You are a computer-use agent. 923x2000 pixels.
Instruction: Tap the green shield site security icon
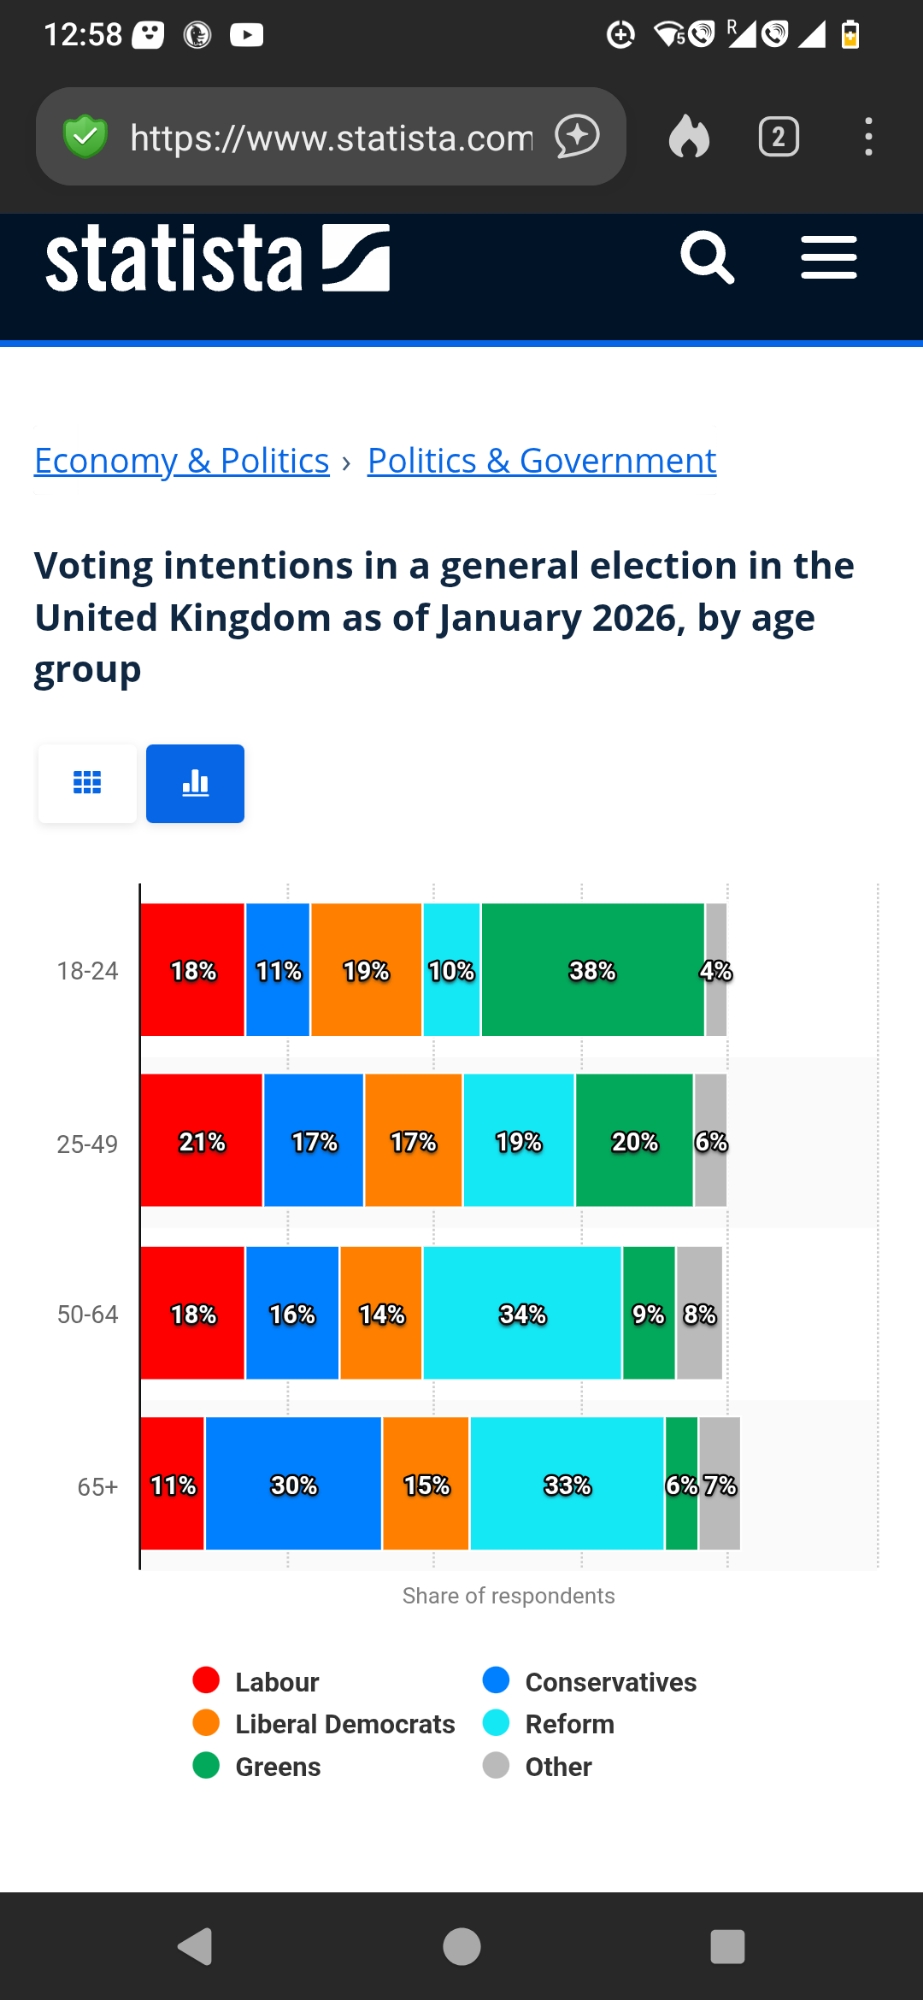click(85, 137)
